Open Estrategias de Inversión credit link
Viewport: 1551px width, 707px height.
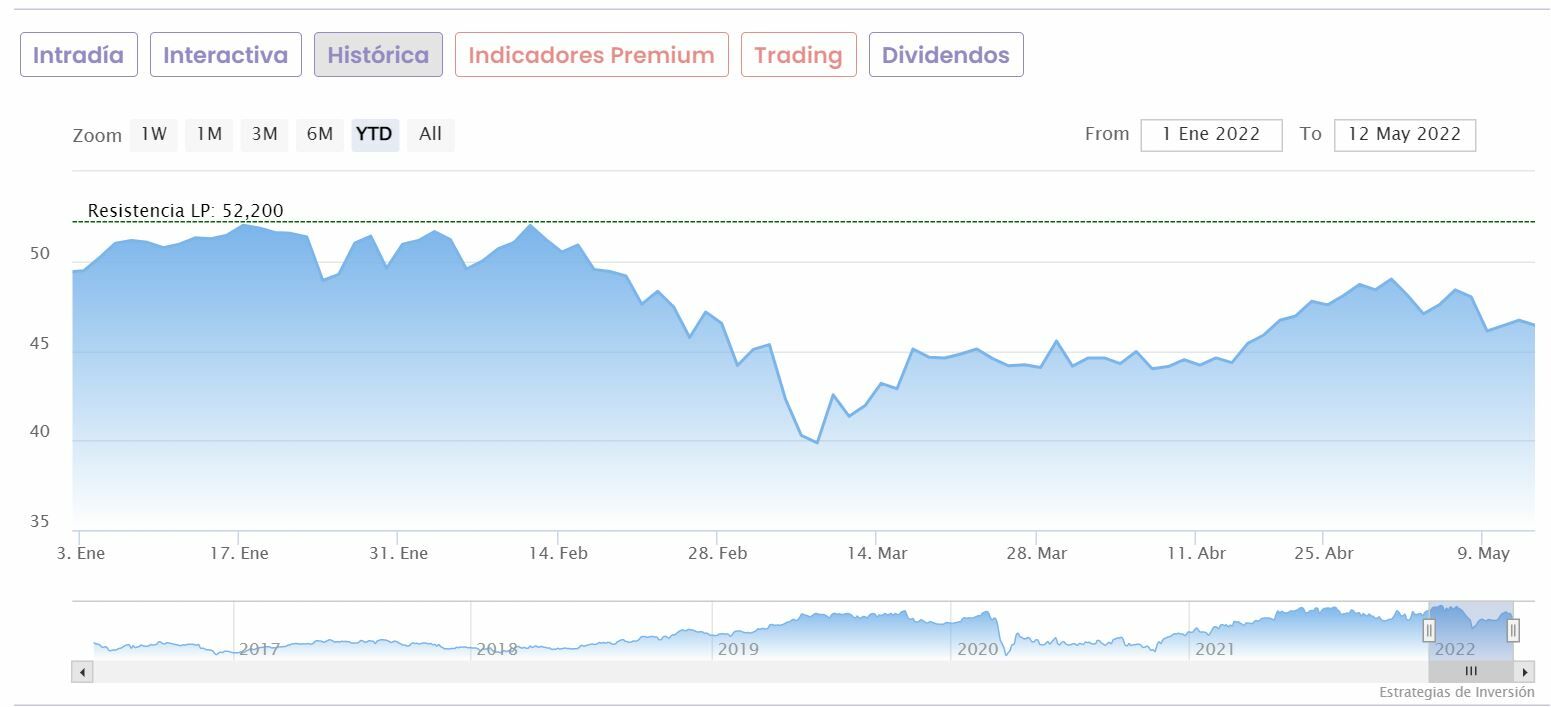pos(1456,692)
